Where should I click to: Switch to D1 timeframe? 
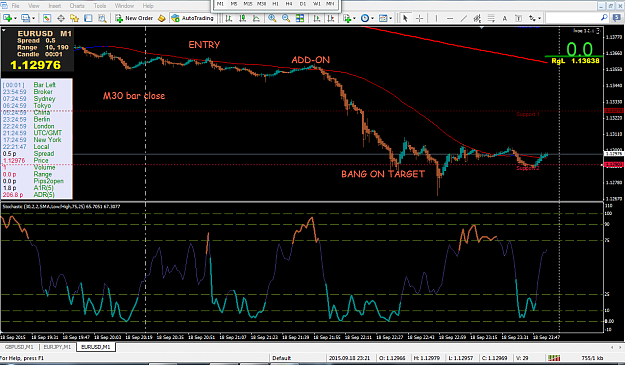(303, 4)
